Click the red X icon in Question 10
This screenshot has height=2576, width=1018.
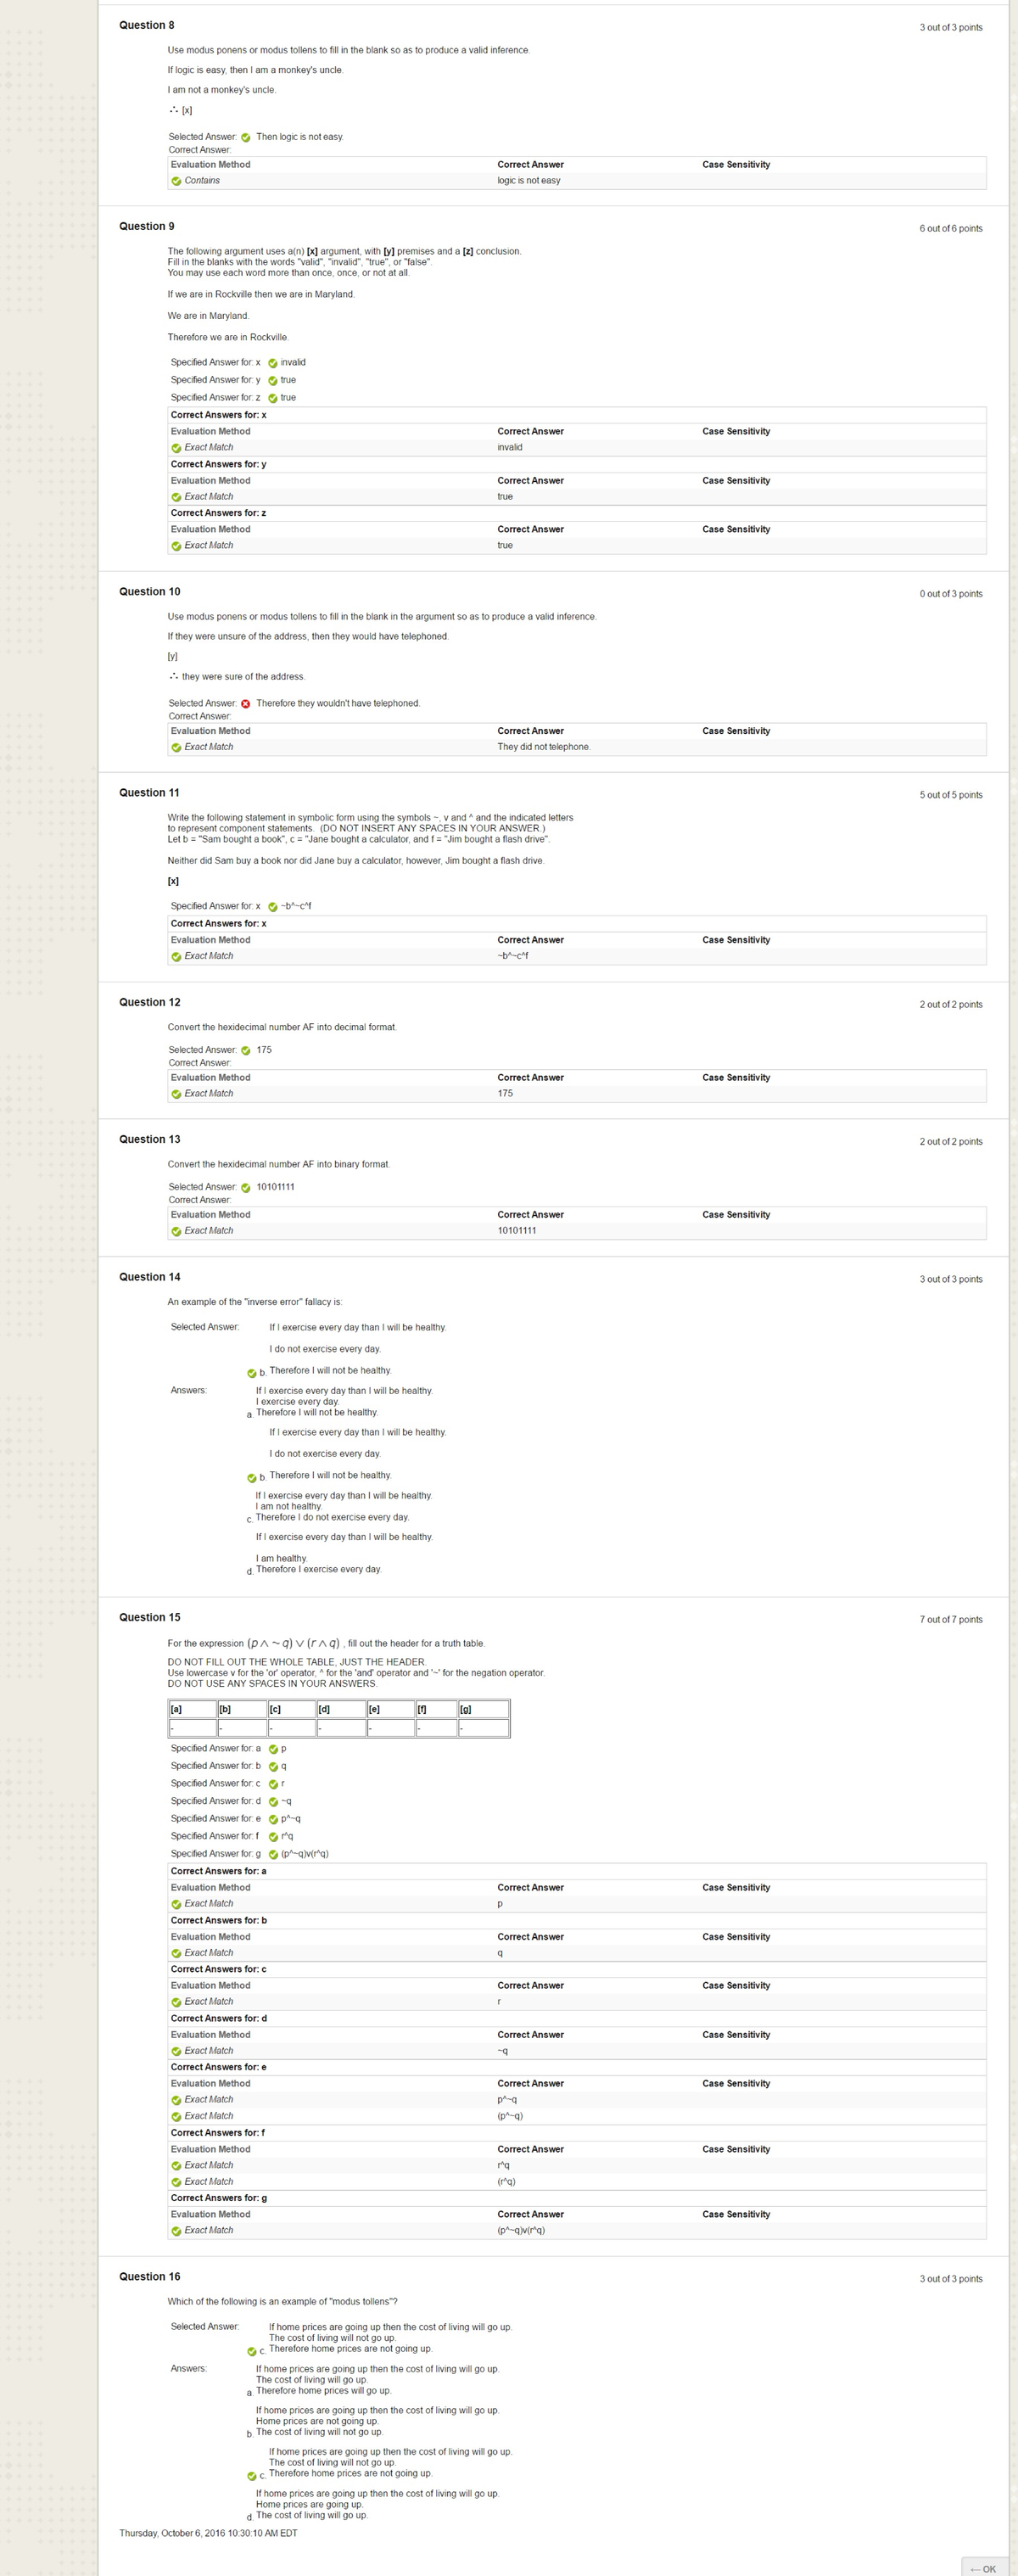coord(246,704)
